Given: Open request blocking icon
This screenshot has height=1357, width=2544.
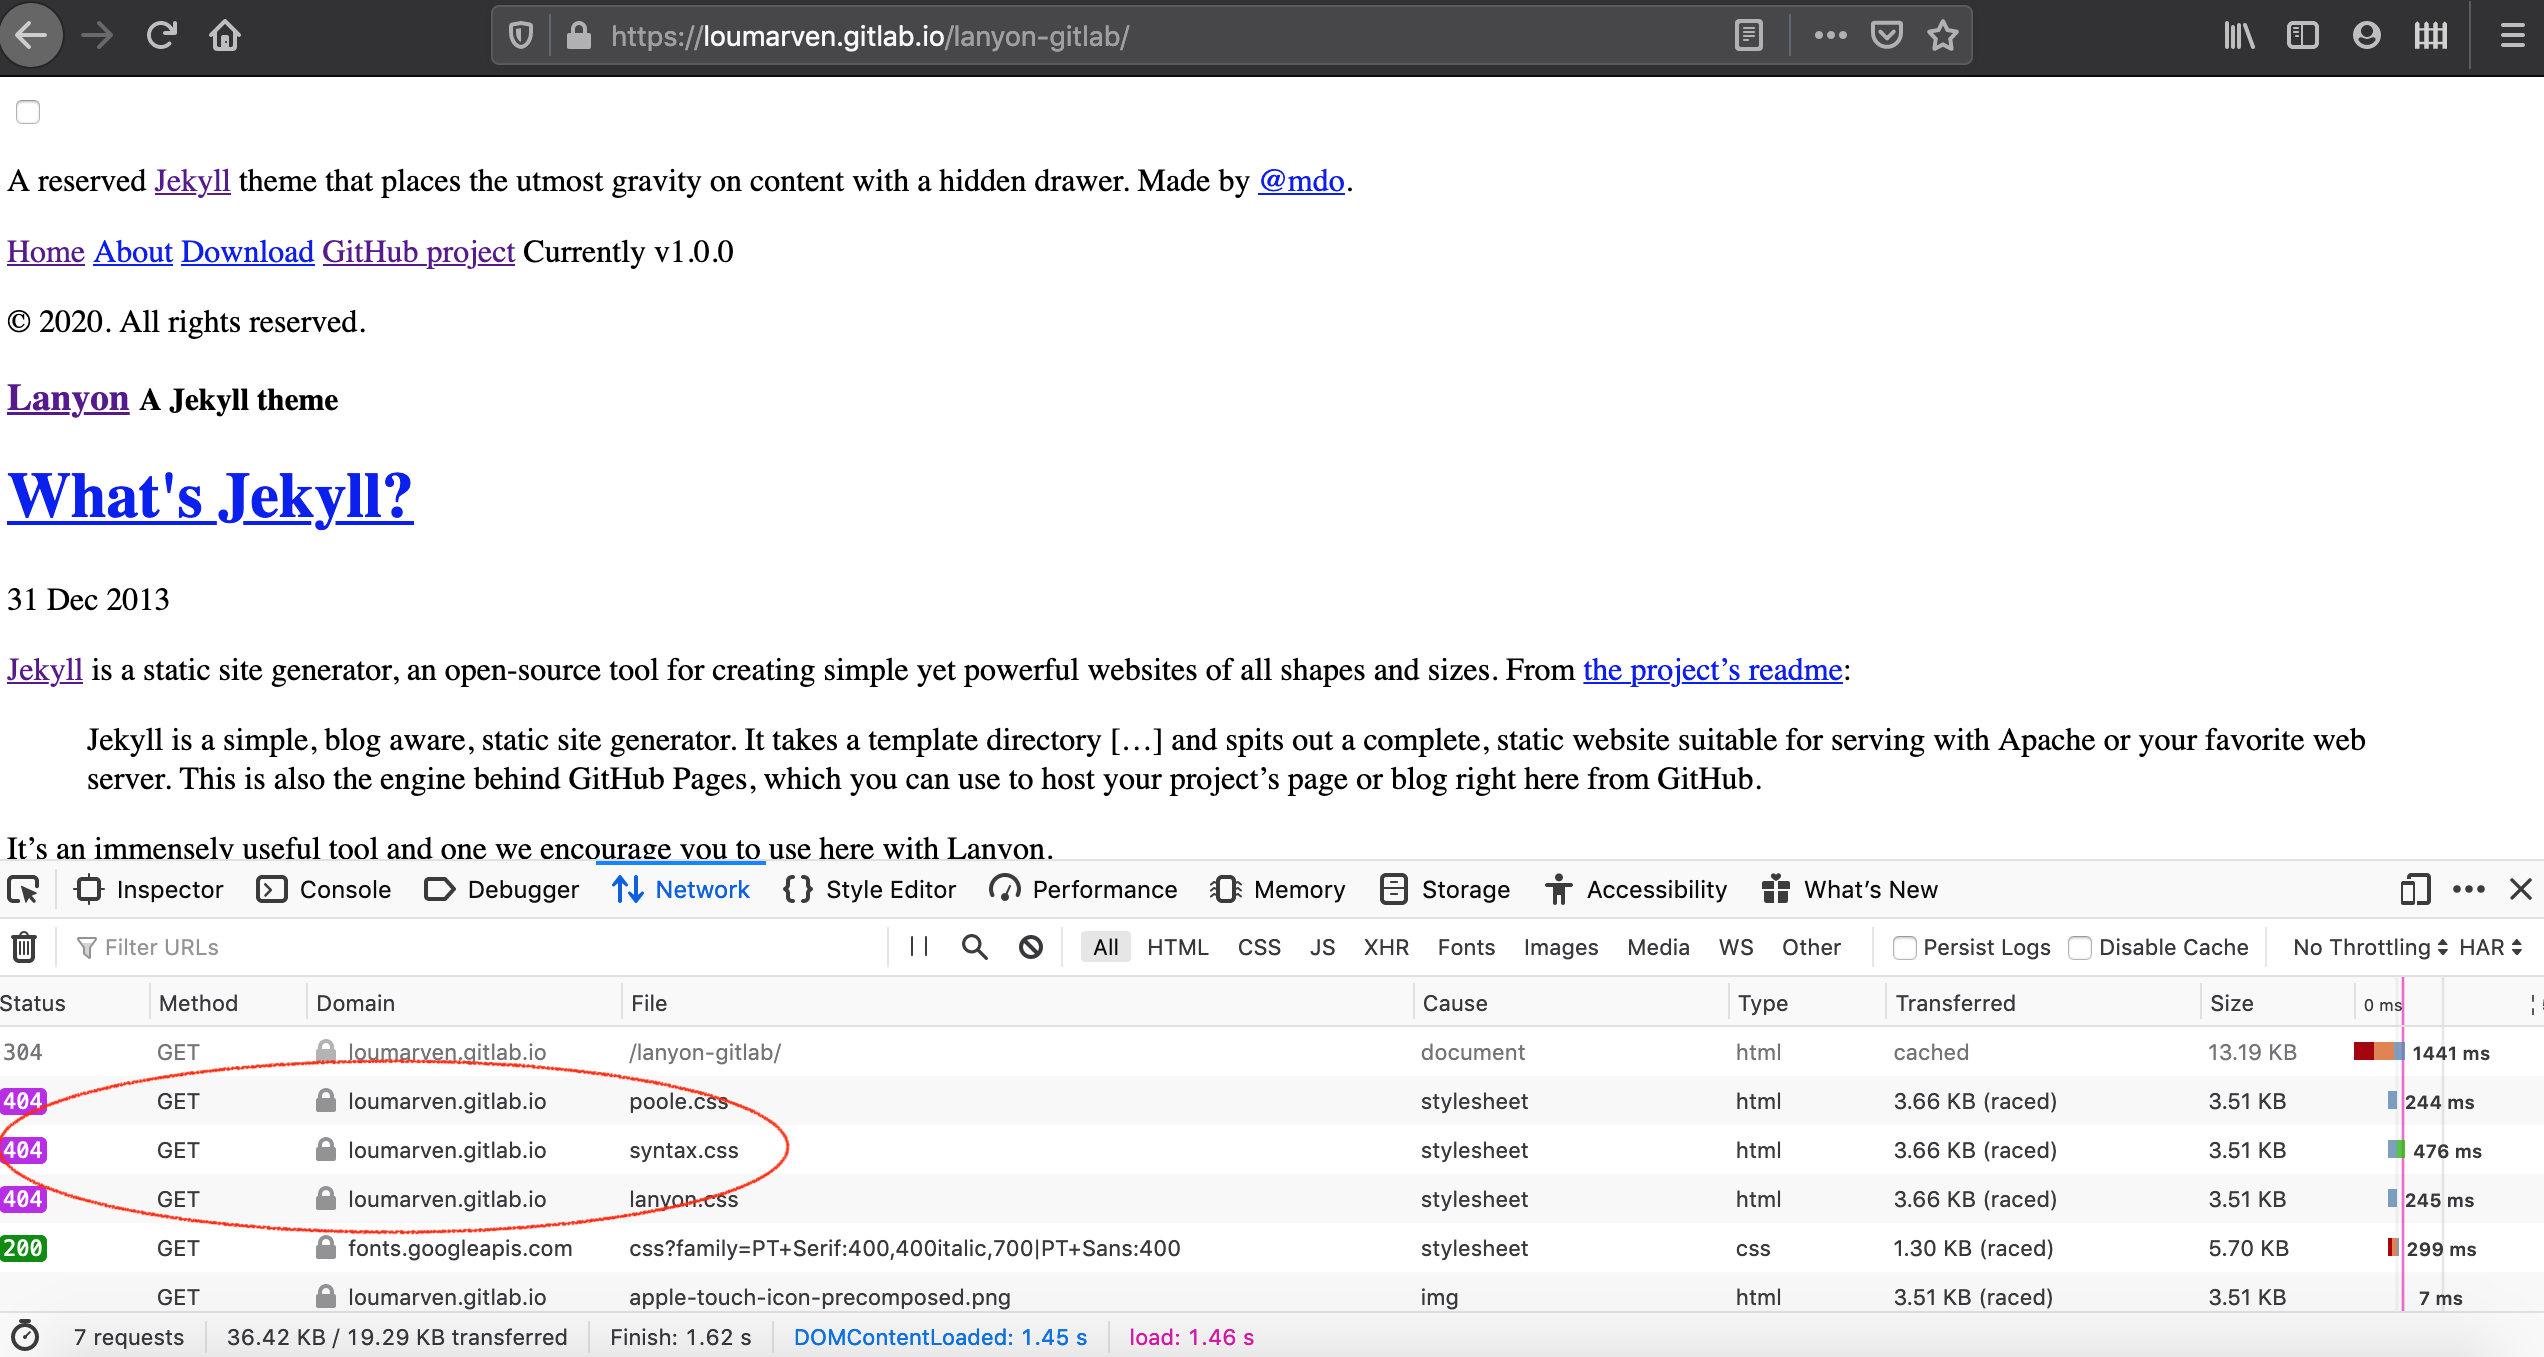Looking at the screenshot, I should pyautogui.click(x=1031, y=947).
